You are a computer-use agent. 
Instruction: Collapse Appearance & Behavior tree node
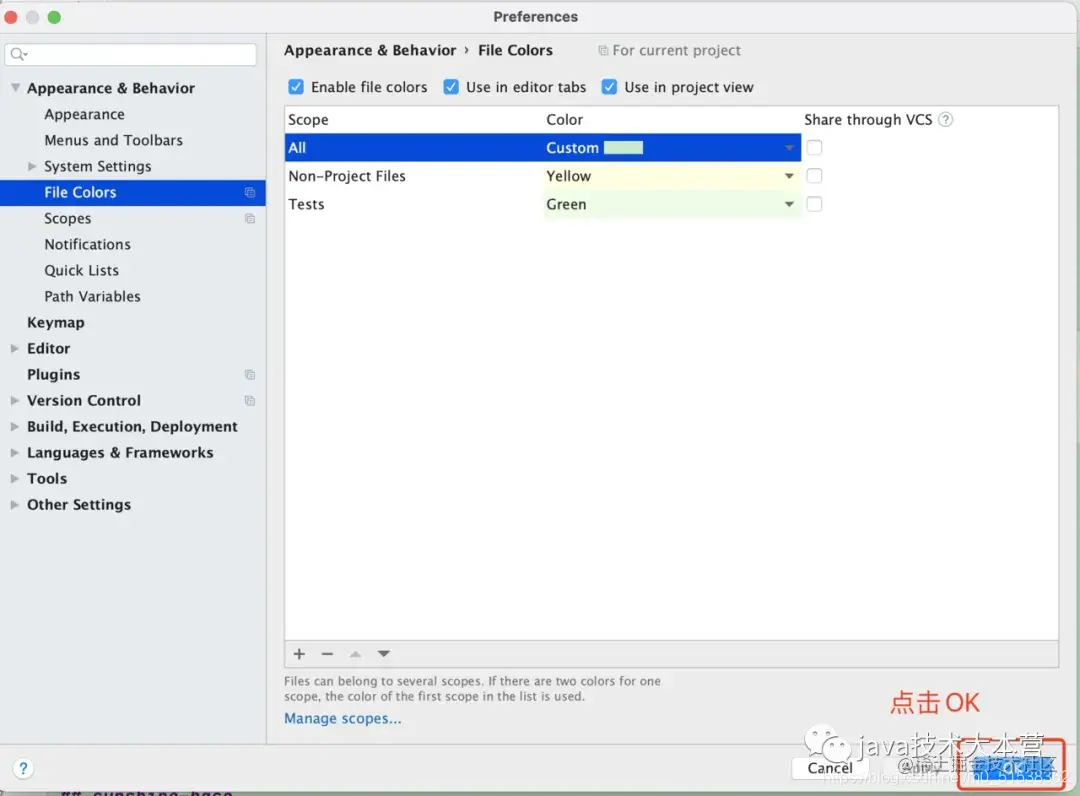[15, 87]
